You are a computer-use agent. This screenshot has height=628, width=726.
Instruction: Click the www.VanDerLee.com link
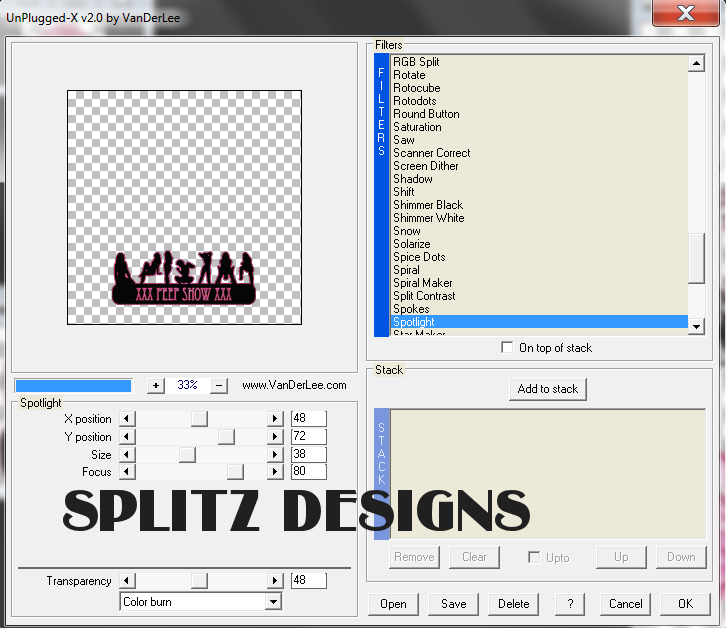pos(294,385)
